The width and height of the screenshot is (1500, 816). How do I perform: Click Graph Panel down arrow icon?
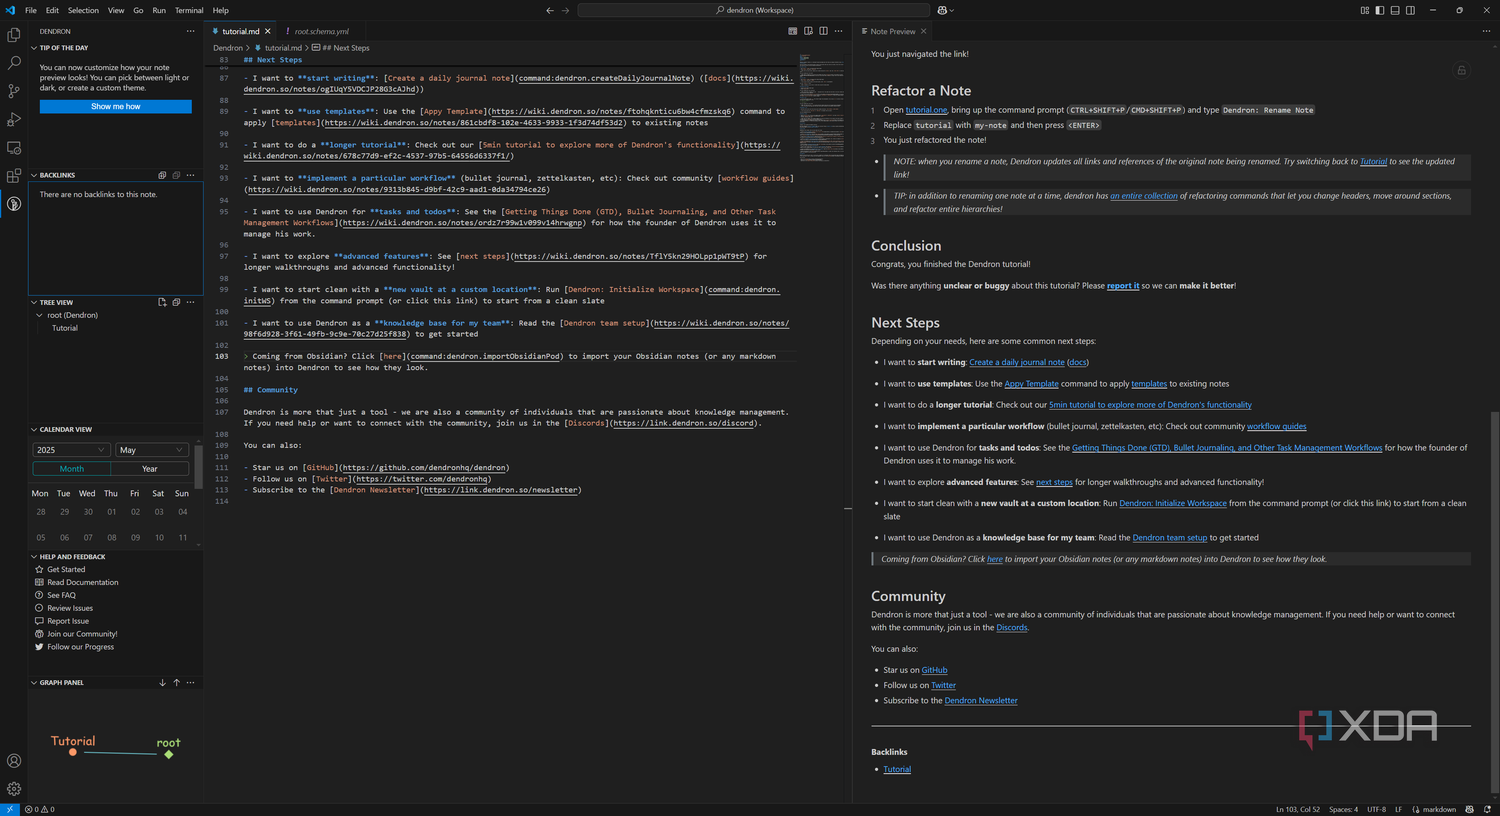point(162,683)
